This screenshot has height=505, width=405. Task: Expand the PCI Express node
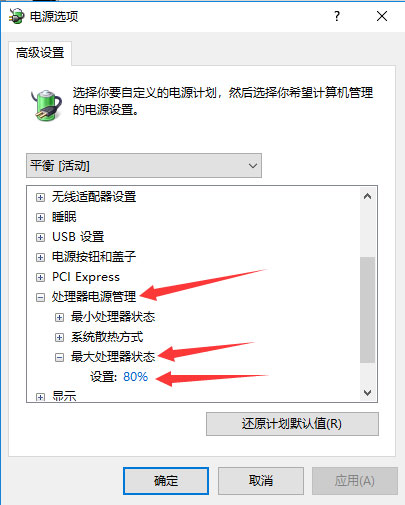point(40,277)
